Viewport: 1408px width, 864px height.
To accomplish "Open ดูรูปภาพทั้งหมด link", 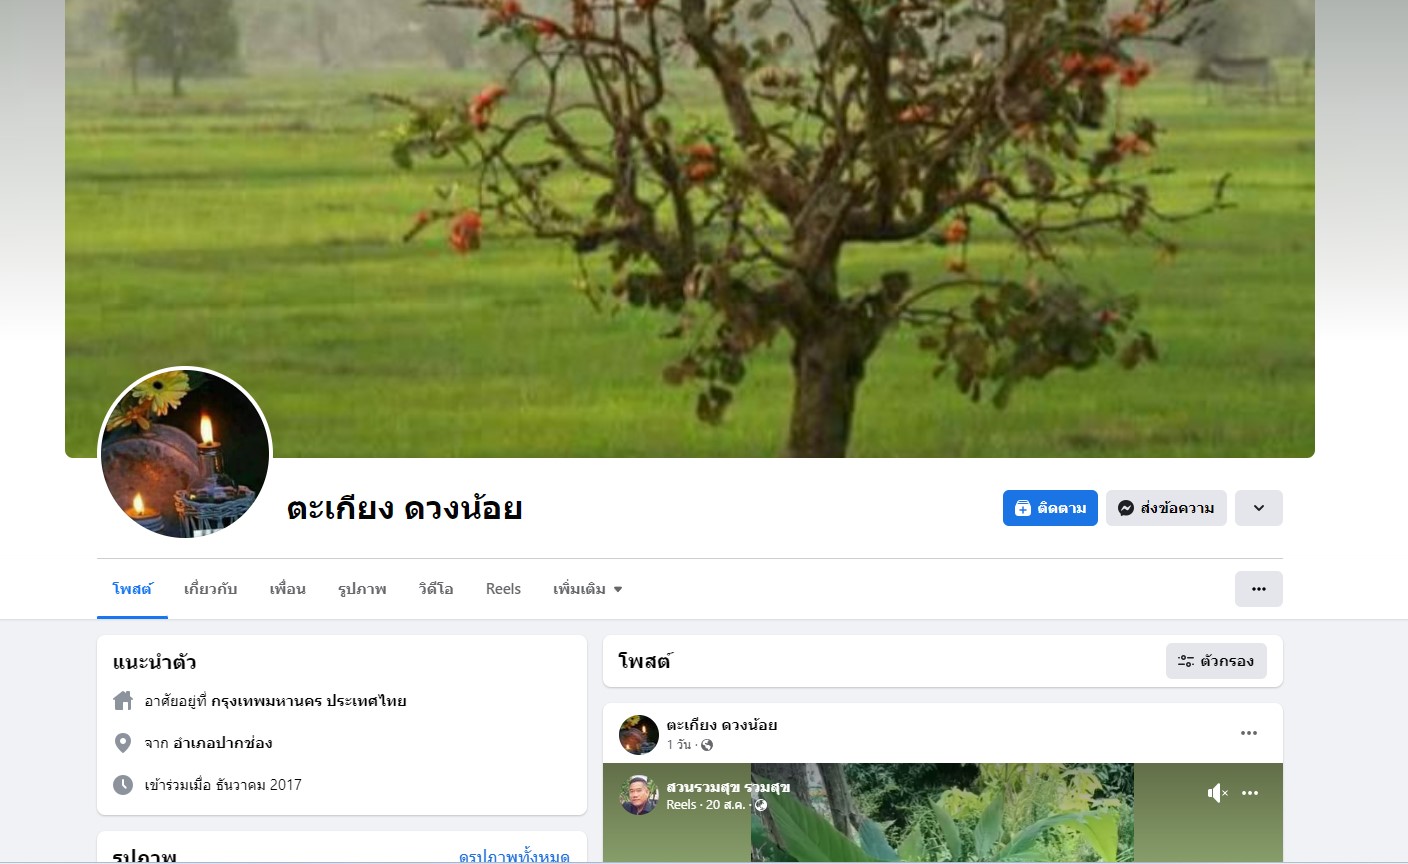I will pyautogui.click(x=514, y=856).
